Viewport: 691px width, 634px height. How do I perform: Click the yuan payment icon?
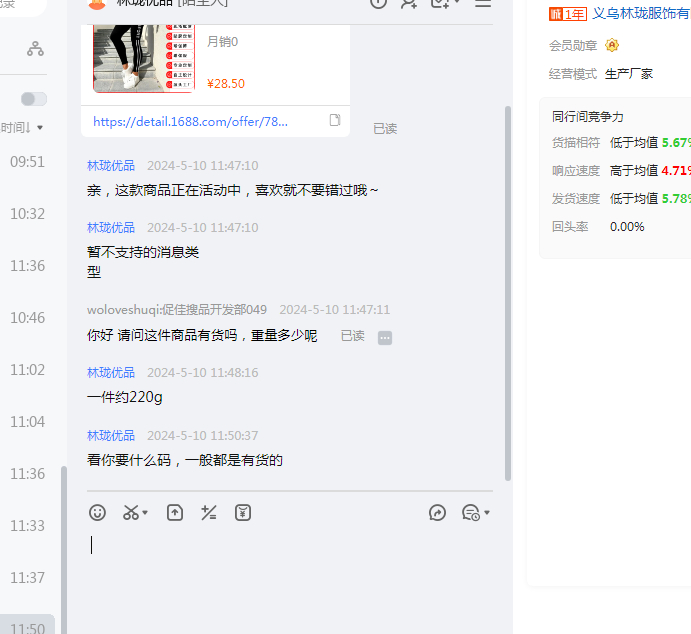tap(243, 513)
